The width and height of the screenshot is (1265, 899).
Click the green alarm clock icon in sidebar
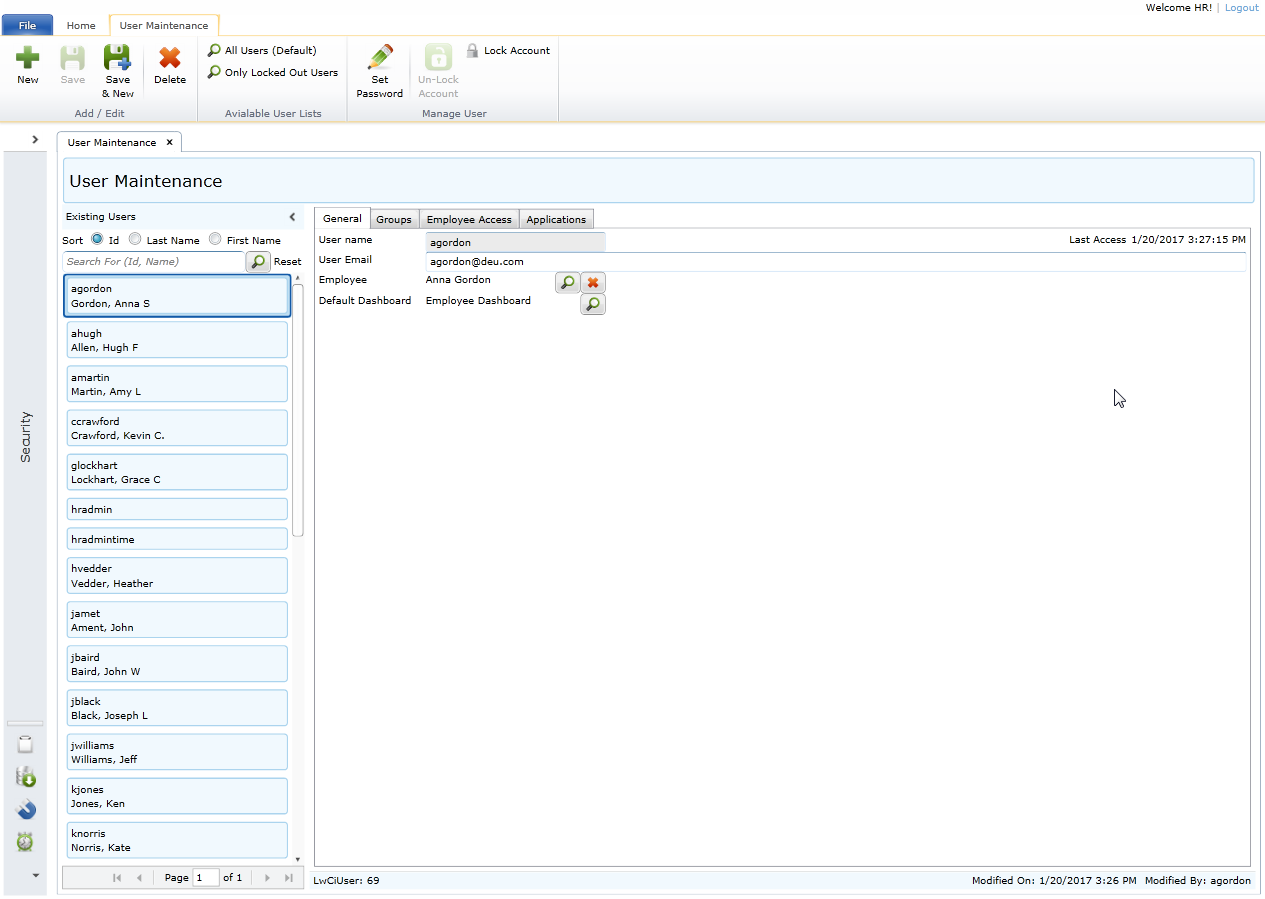click(x=25, y=842)
